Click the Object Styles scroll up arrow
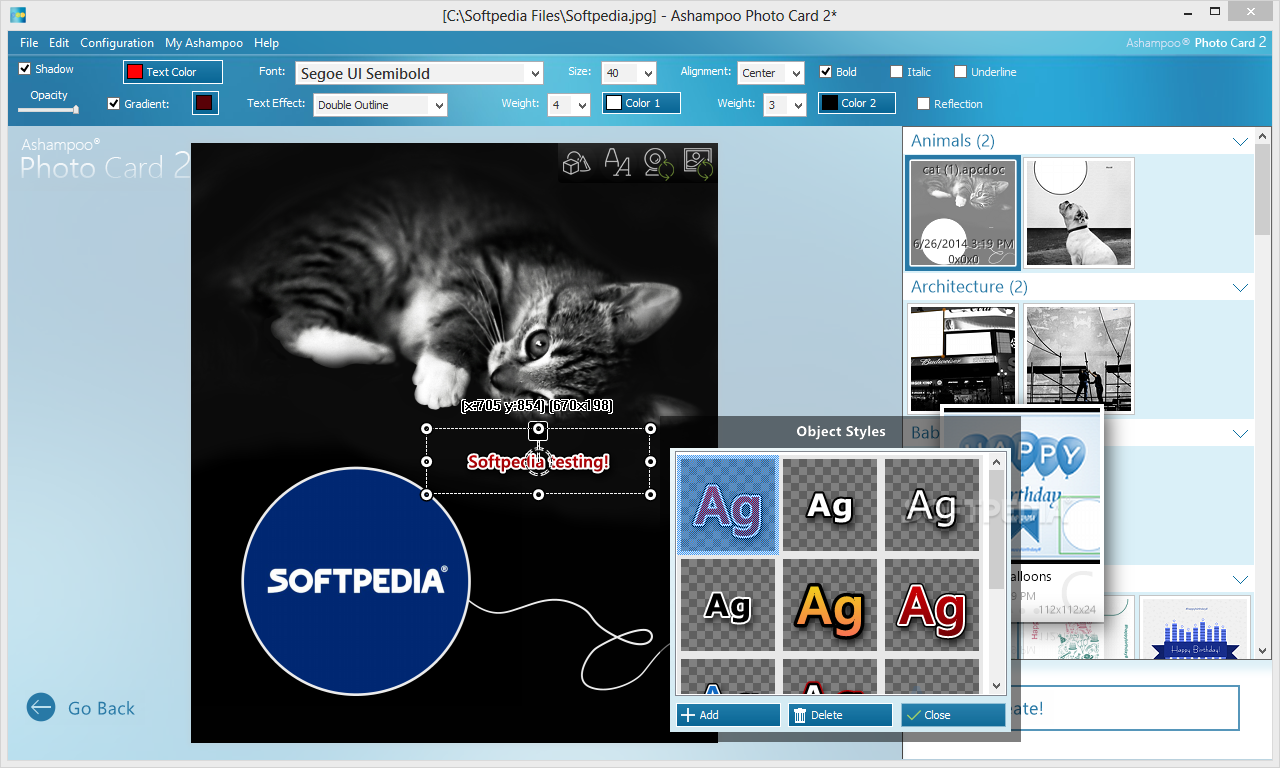The width and height of the screenshot is (1280, 768). click(x=997, y=462)
